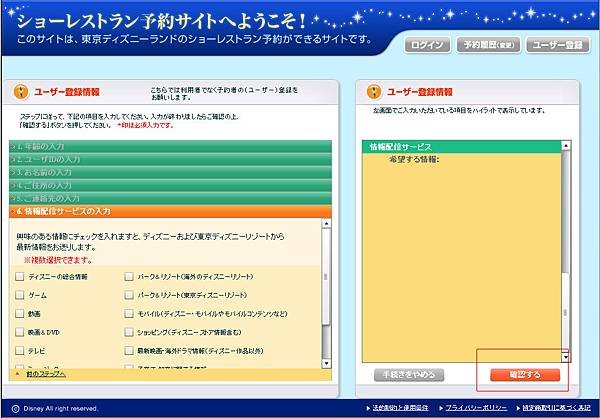Click the key icon beside right ユーザー登録情報 heading
The image size is (600, 418).
(x=374, y=92)
